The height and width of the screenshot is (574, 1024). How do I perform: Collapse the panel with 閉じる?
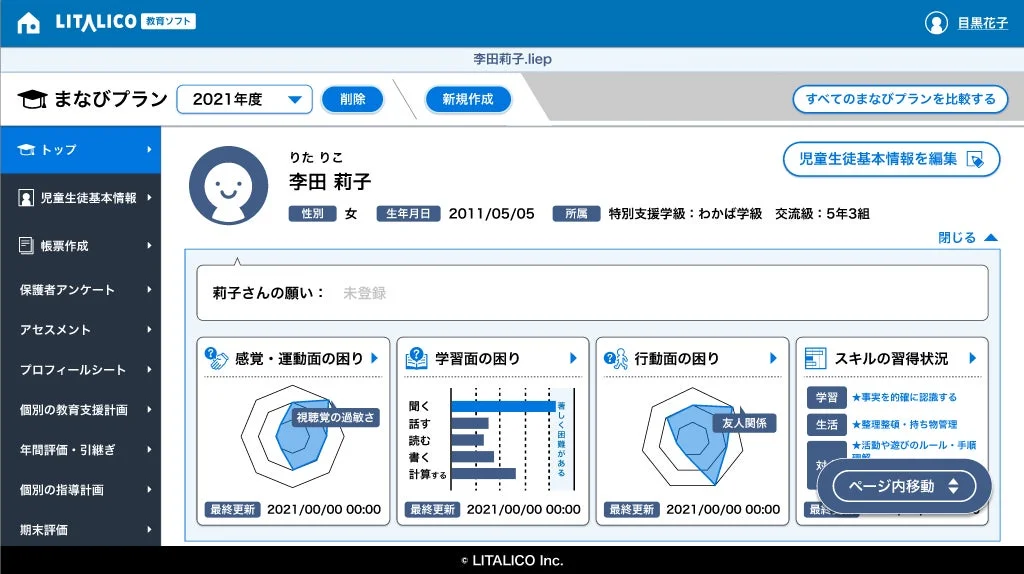pos(968,238)
